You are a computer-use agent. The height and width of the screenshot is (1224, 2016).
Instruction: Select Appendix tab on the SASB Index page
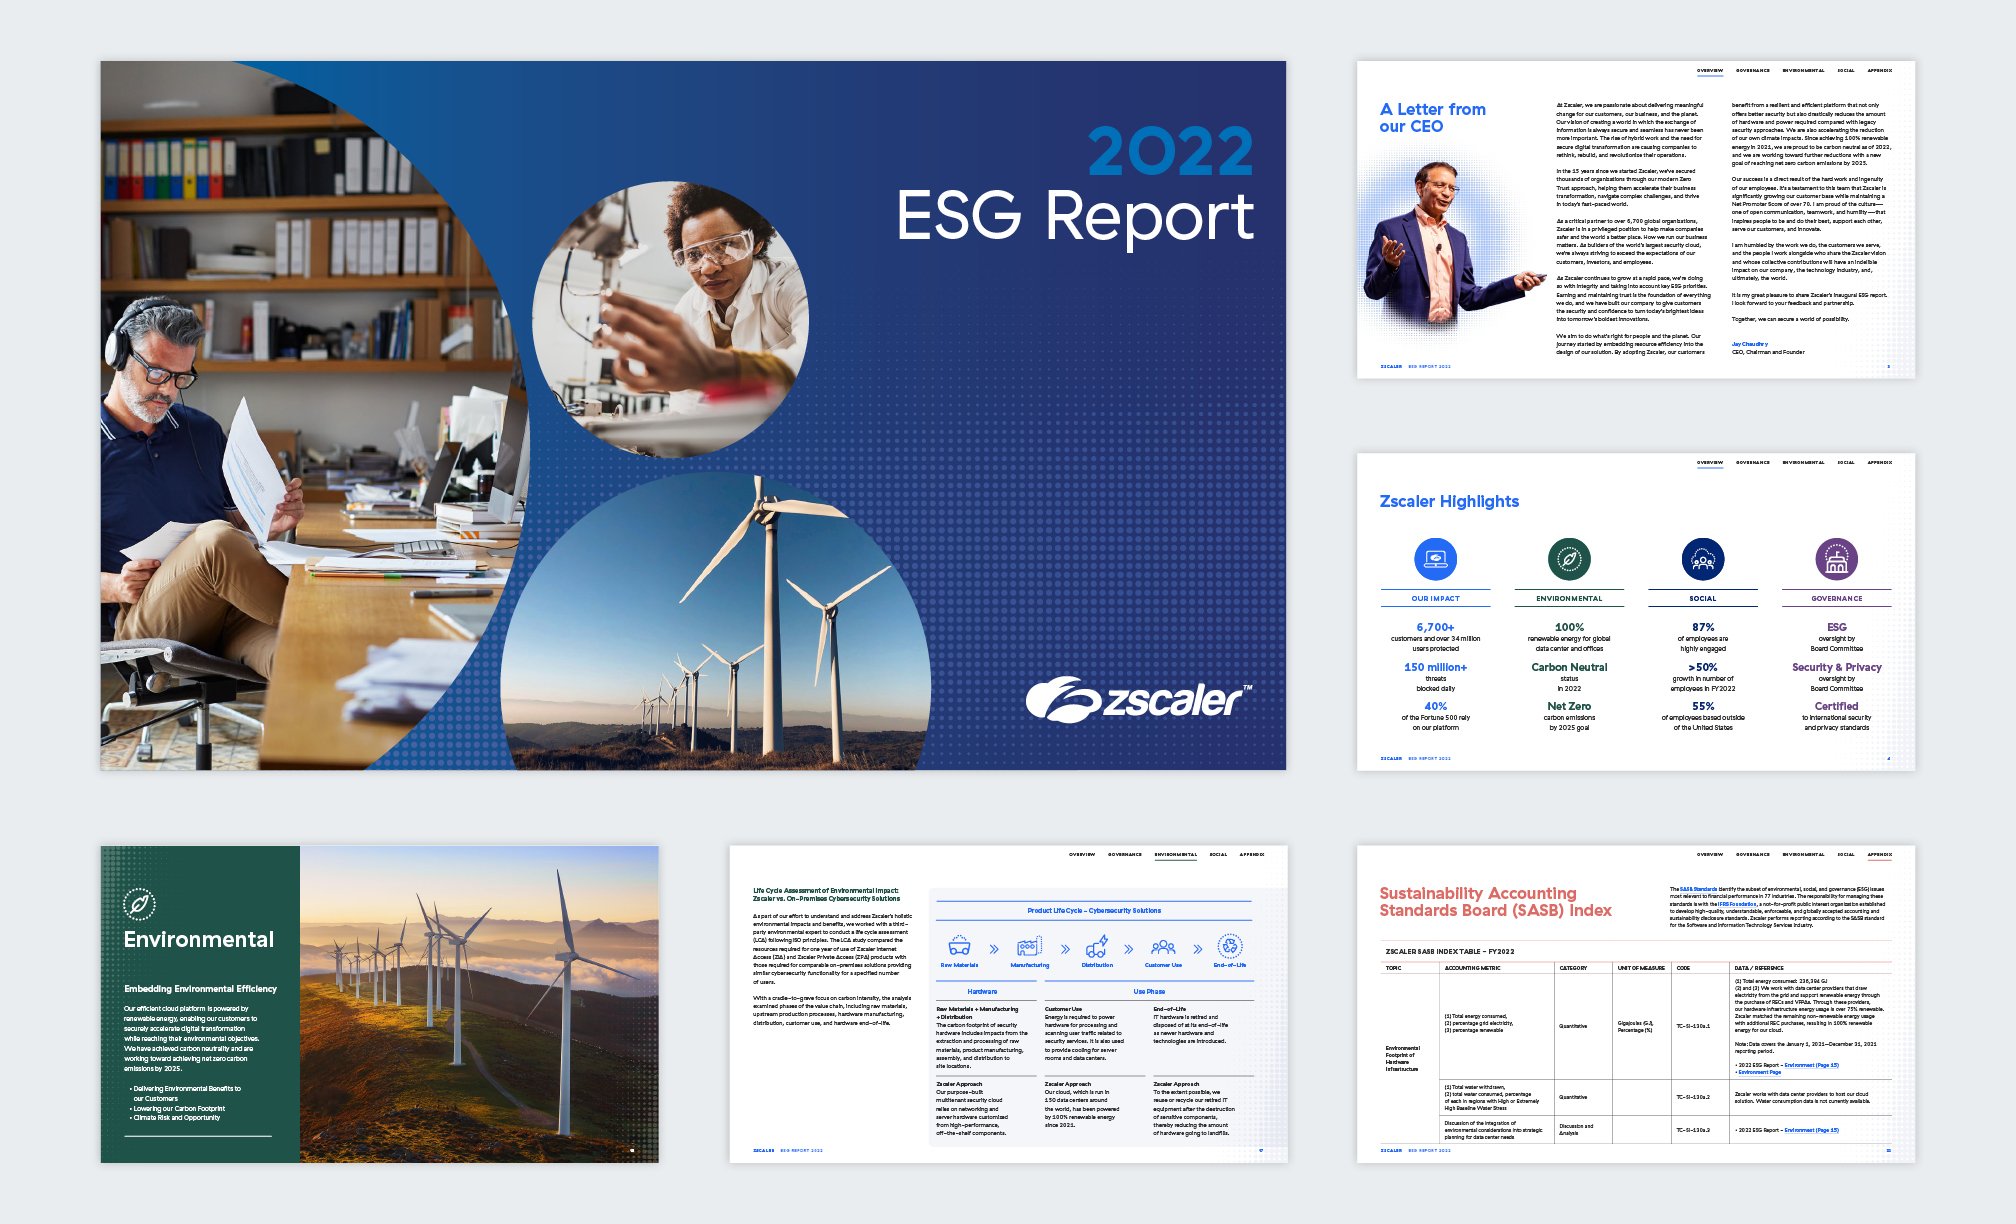(x=1879, y=855)
